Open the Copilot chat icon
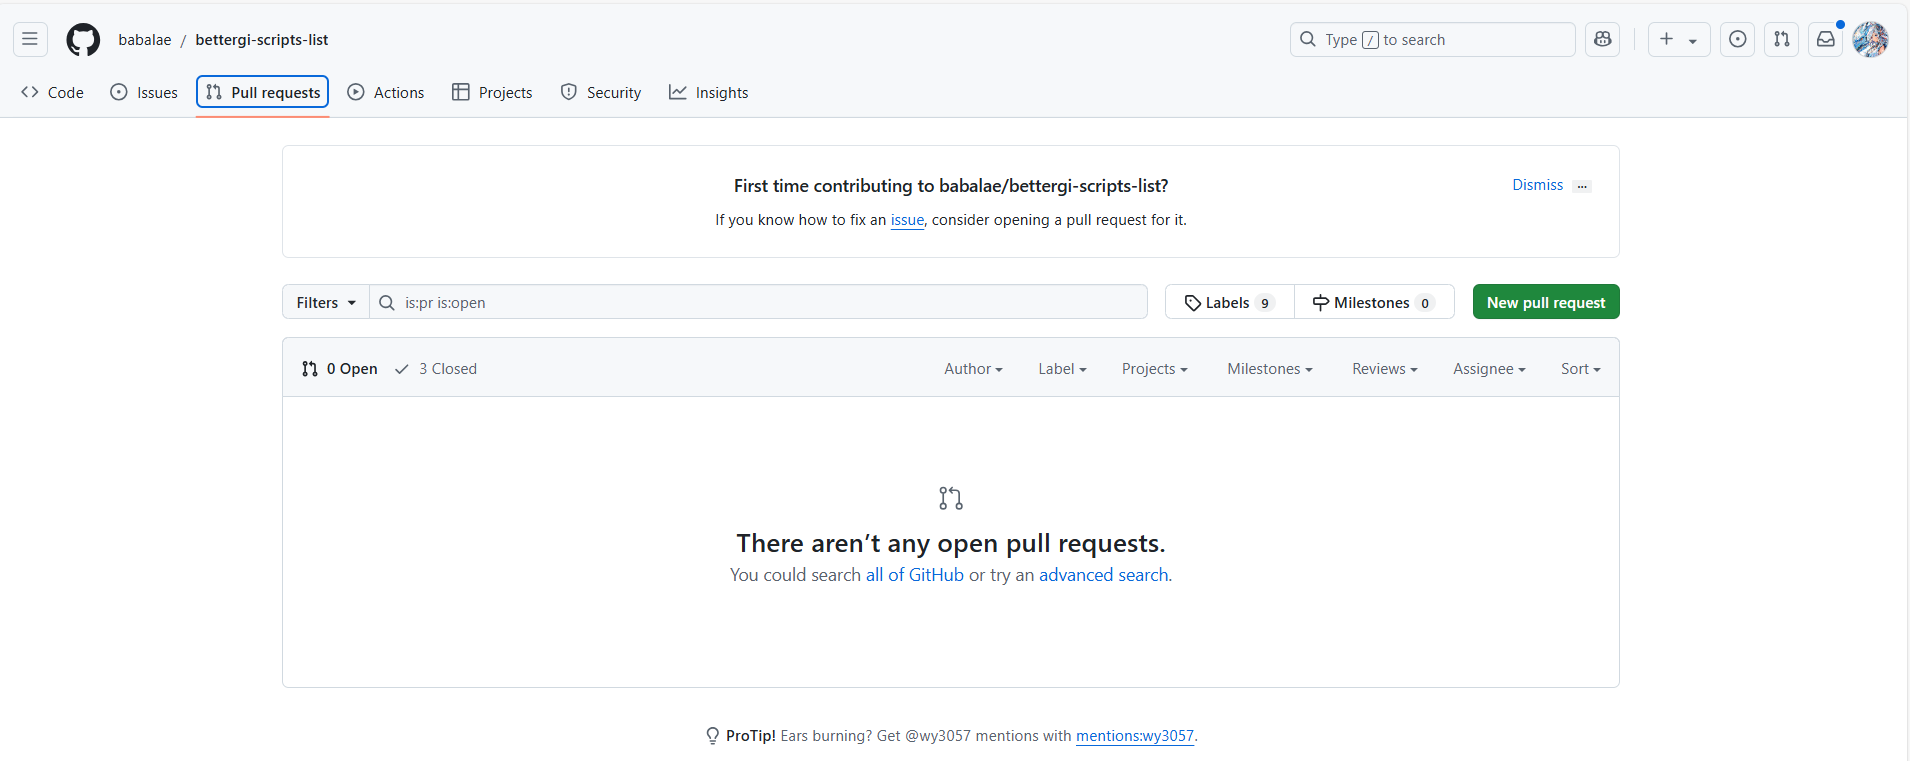This screenshot has width=1910, height=761. pos(1603,40)
